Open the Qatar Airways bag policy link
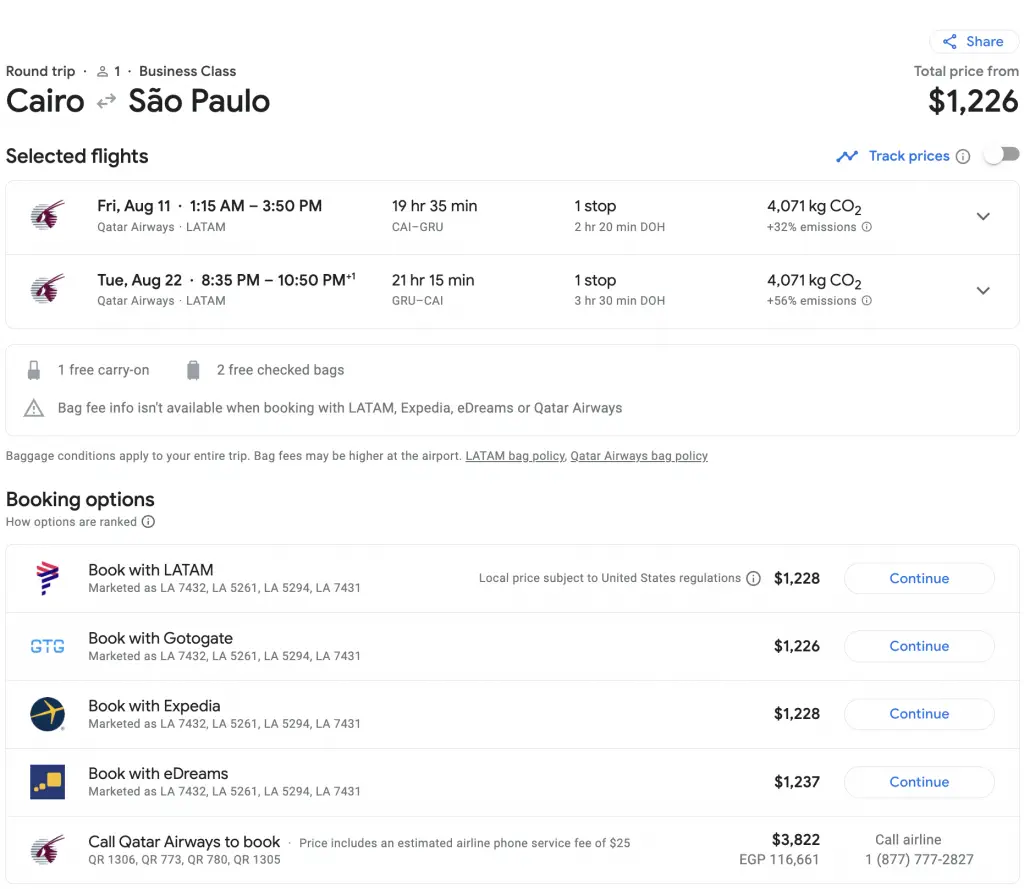Viewport: 1024px width, 889px height. [x=639, y=456]
